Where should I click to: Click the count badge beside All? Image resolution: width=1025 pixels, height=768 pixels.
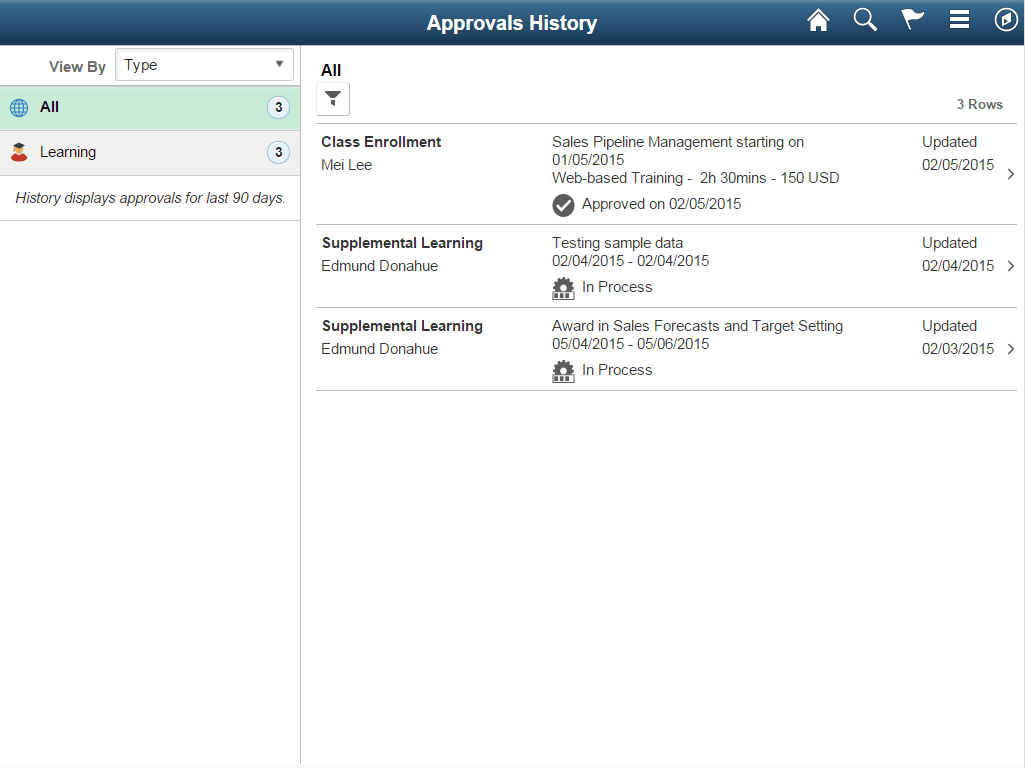[x=278, y=107]
